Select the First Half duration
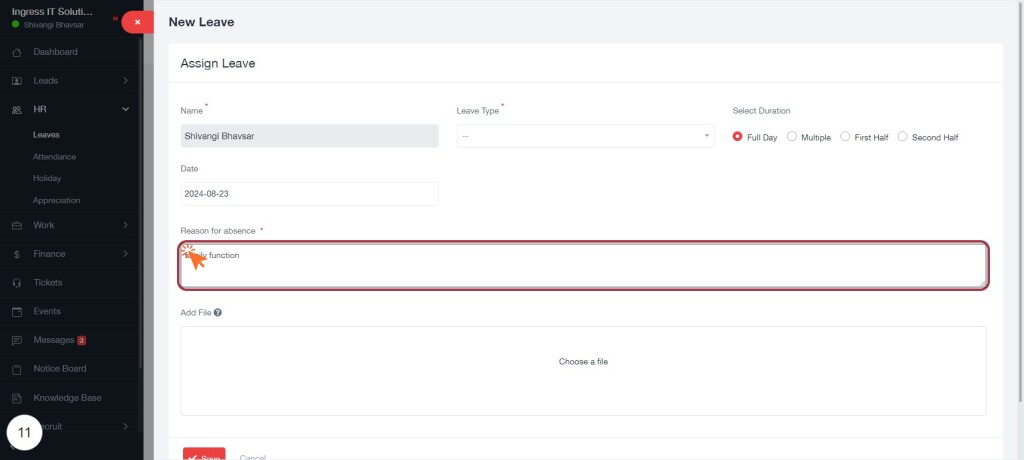Viewport: 1024px width, 460px height. pos(844,137)
